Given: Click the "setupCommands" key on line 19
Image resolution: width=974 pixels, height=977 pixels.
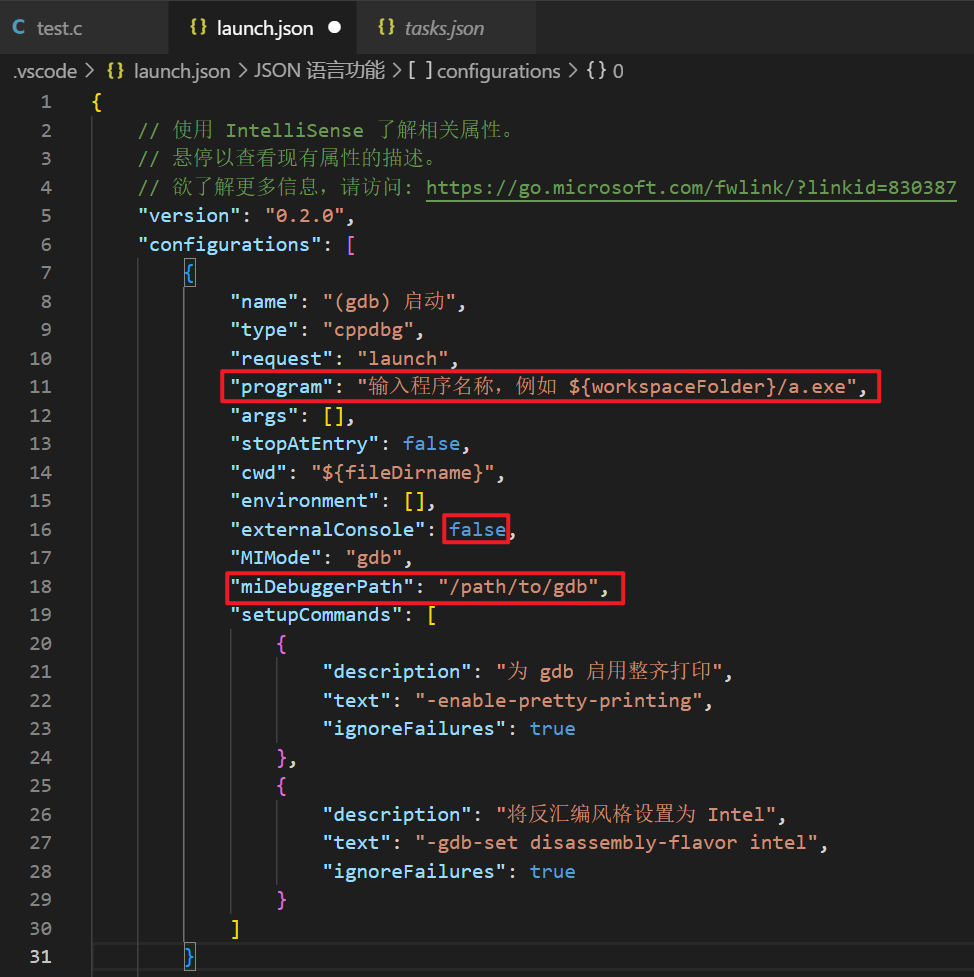Looking at the screenshot, I should pyautogui.click(x=317, y=616).
